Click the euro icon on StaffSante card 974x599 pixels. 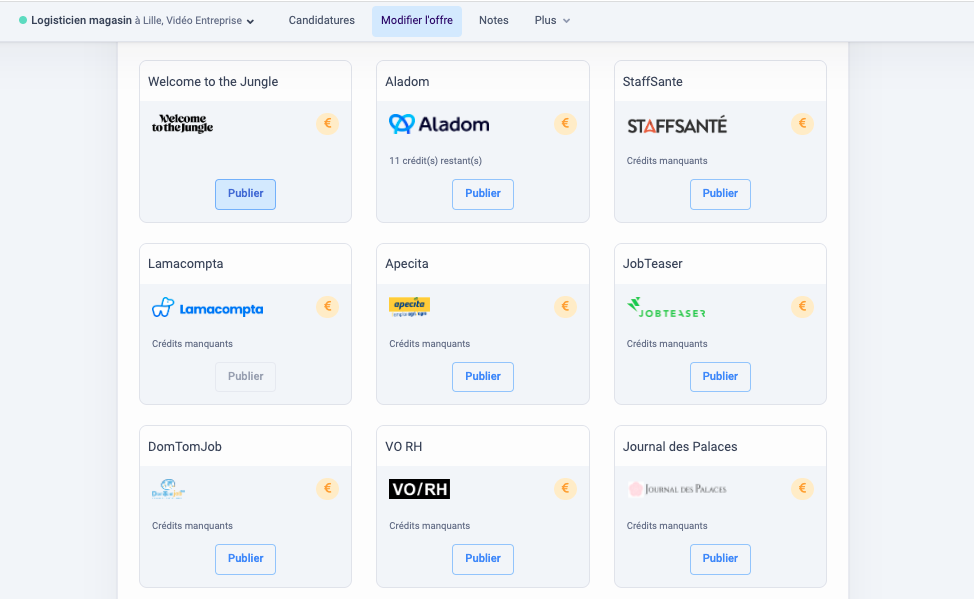[x=802, y=124]
